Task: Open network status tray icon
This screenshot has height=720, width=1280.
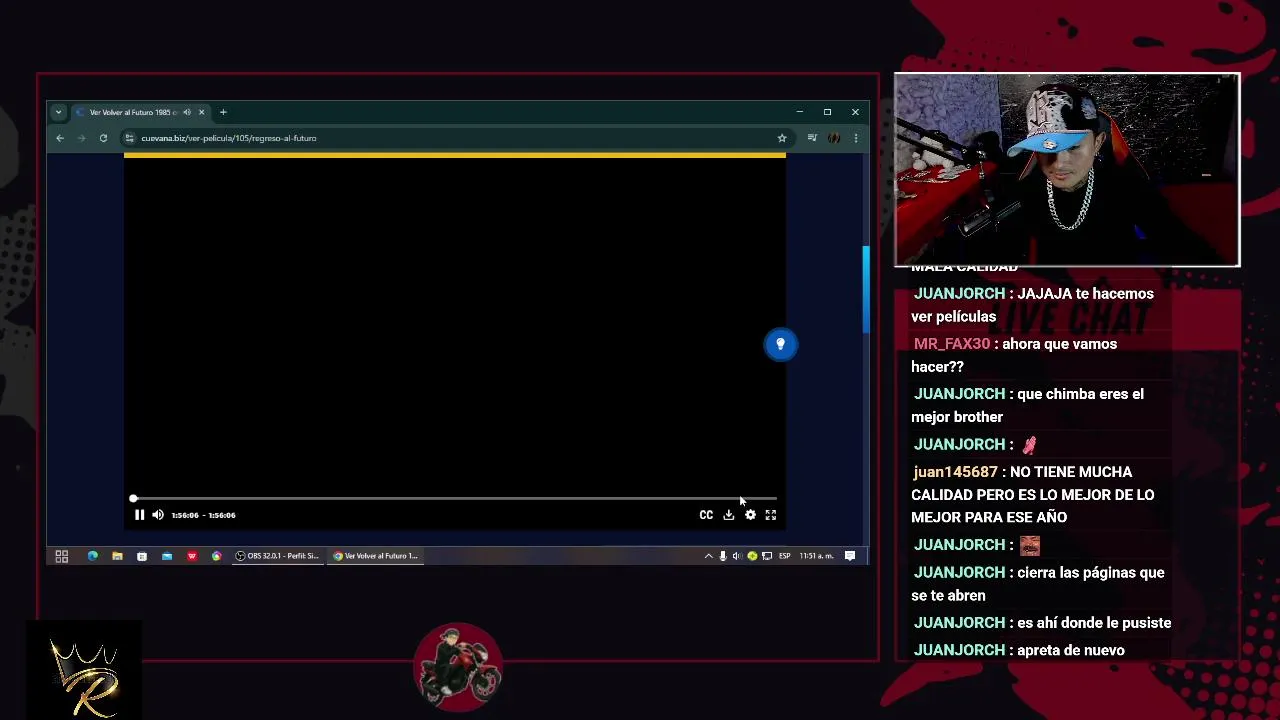Action: click(766, 556)
